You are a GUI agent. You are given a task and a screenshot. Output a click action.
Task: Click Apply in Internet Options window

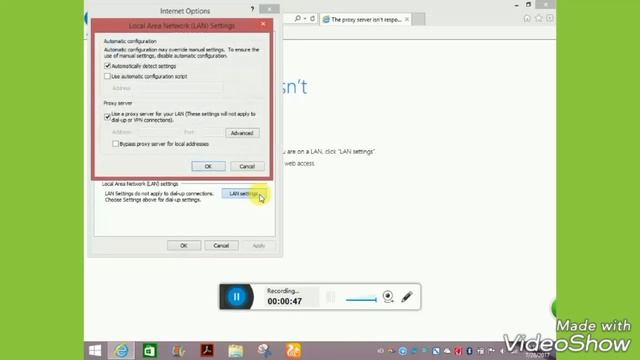point(258,246)
